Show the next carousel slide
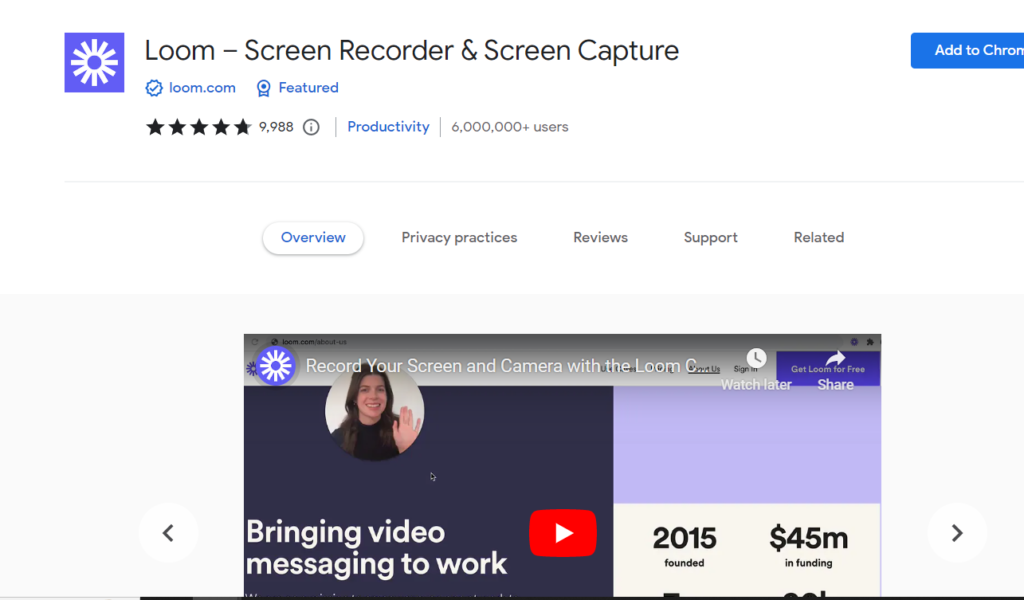 pyautogui.click(x=957, y=533)
